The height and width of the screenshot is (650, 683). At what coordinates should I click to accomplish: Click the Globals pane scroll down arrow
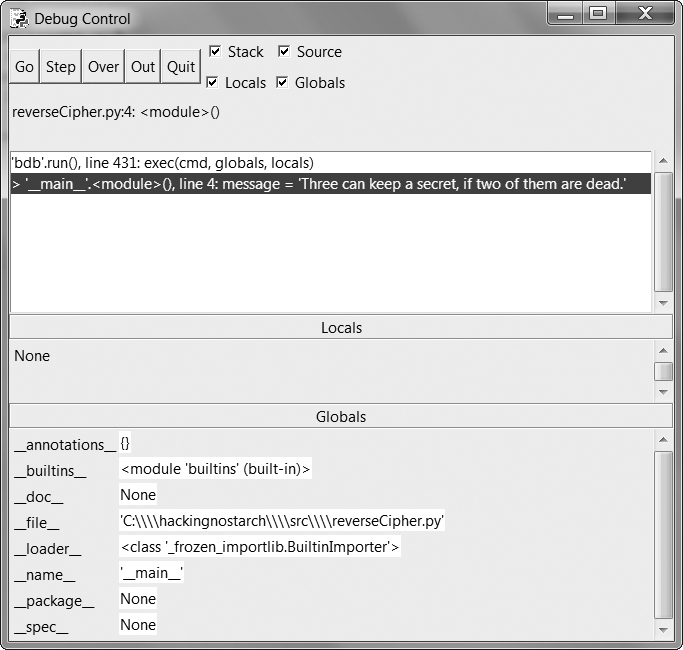point(663,630)
